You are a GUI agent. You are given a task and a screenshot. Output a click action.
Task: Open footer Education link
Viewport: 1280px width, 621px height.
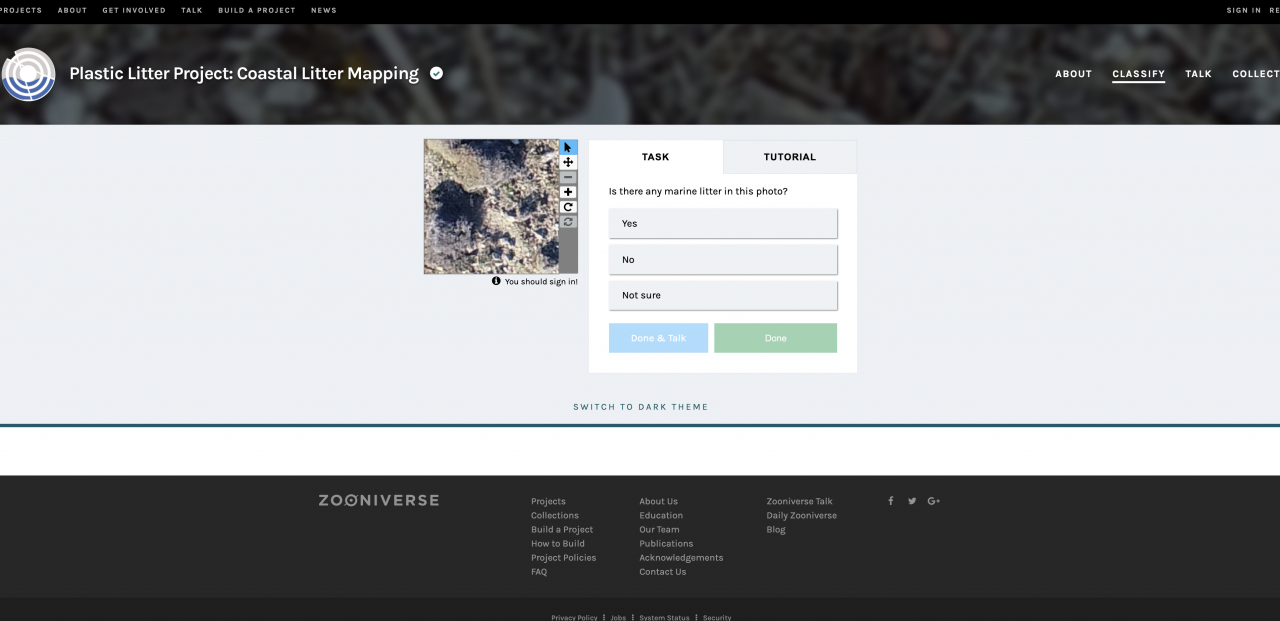661,515
